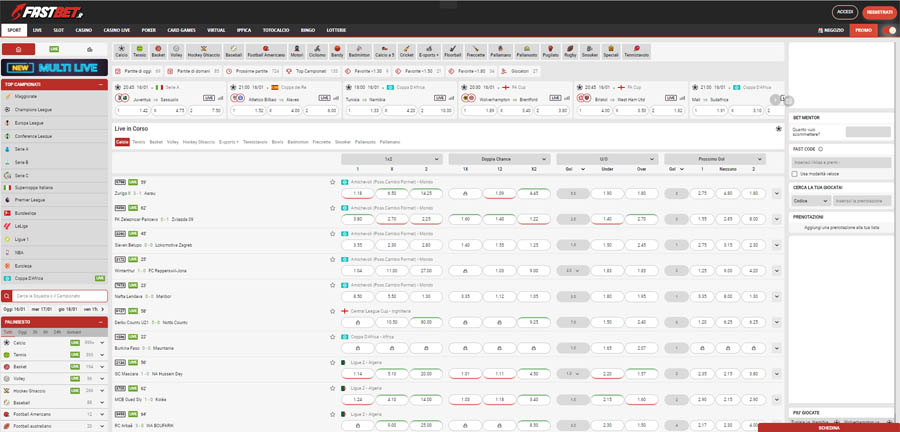Select the Cricket sport icon
900x432 pixels.
point(406,51)
